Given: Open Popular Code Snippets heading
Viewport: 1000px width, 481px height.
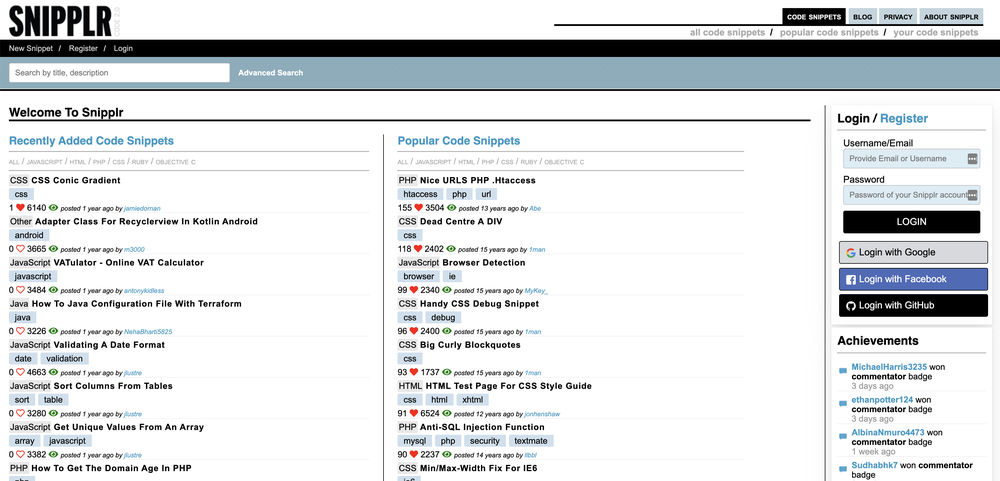Looking at the screenshot, I should tap(459, 141).
